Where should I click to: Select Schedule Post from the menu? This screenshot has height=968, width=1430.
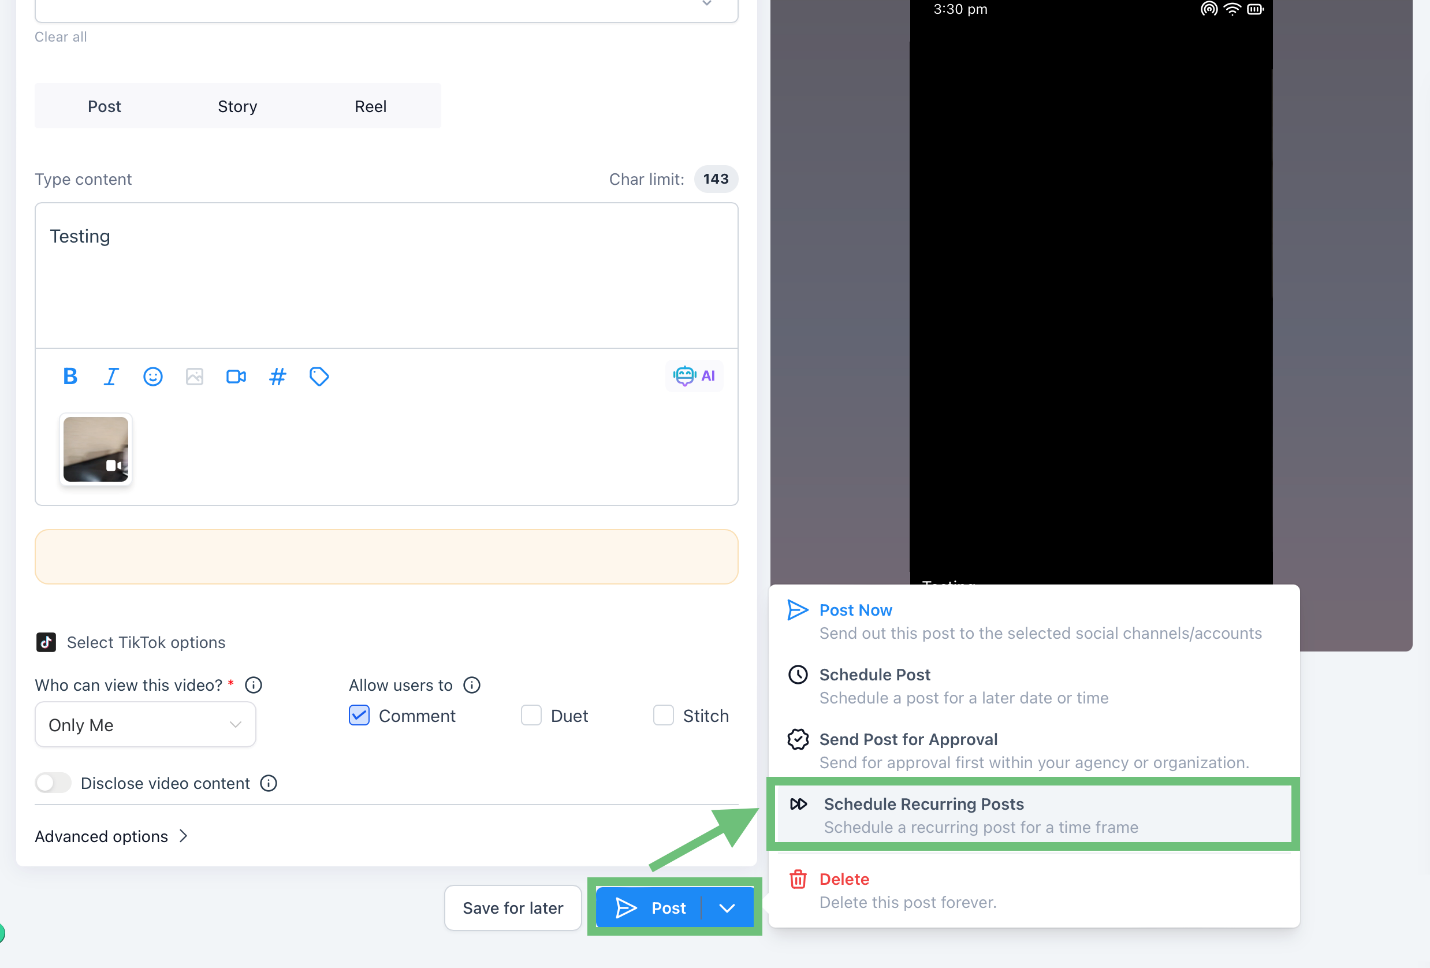click(1034, 686)
